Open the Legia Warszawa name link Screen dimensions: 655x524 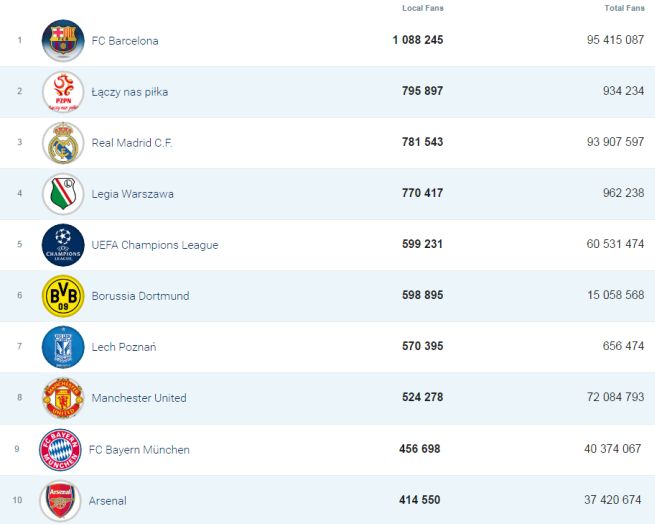pyautogui.click(x=132, y=194)
